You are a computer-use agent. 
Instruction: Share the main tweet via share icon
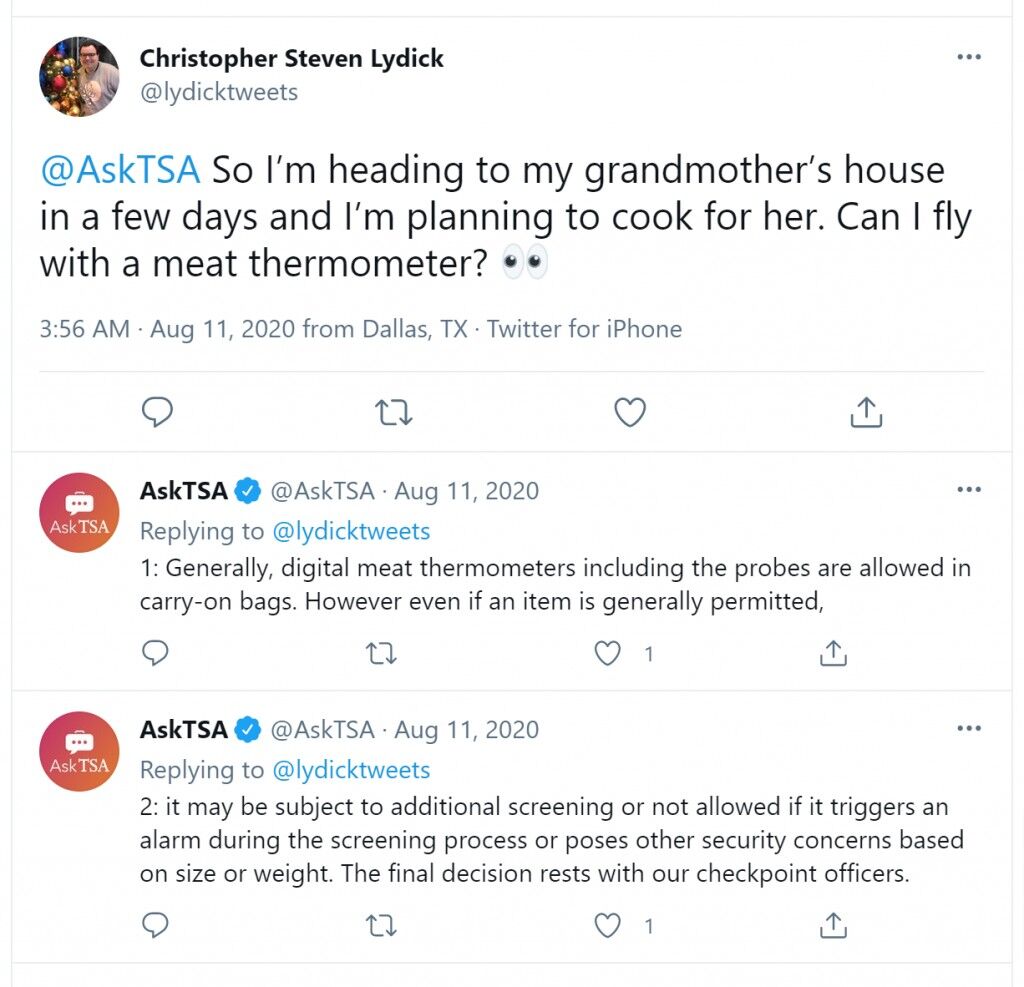click(866, 412)
